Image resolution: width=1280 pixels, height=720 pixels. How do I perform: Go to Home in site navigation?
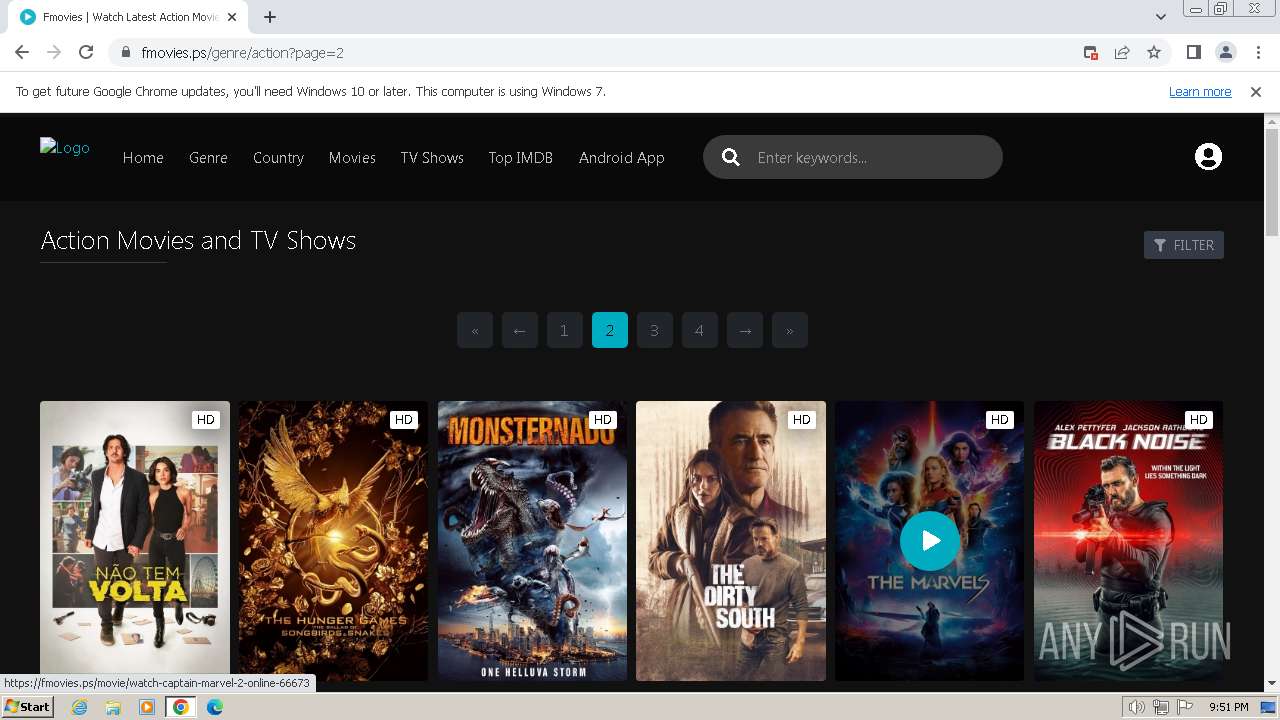pyautogui.click(x=143, y=158)
